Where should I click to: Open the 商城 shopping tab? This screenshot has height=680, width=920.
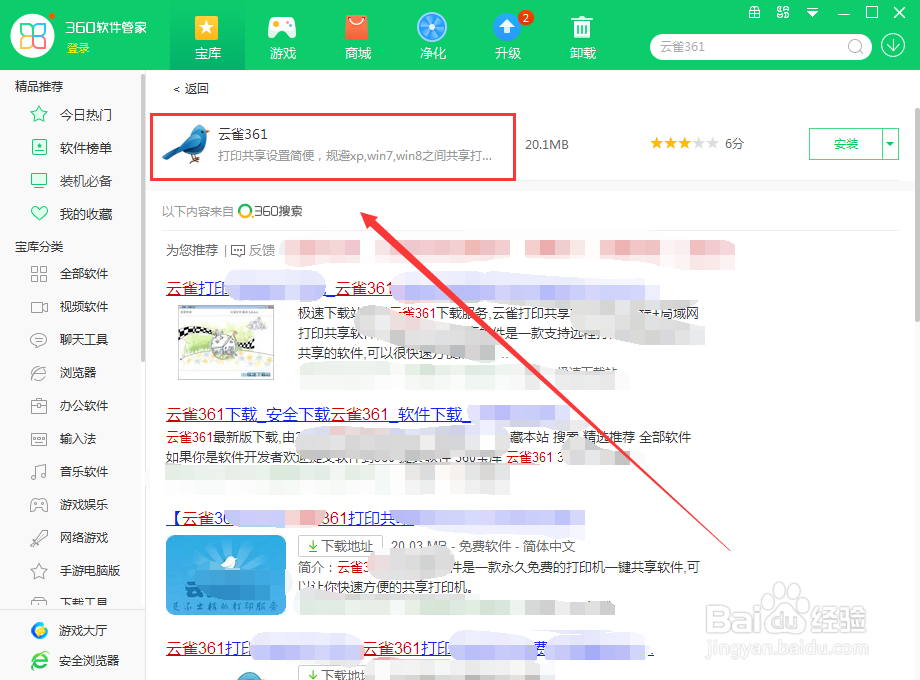tap(357, 38)
